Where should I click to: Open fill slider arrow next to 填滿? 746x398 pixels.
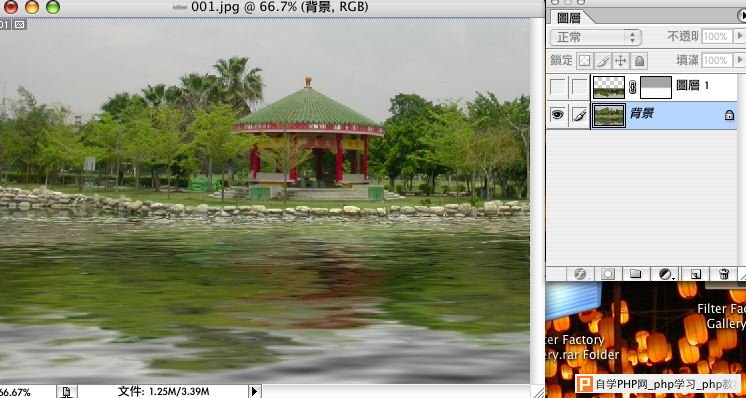pos(739,60)
